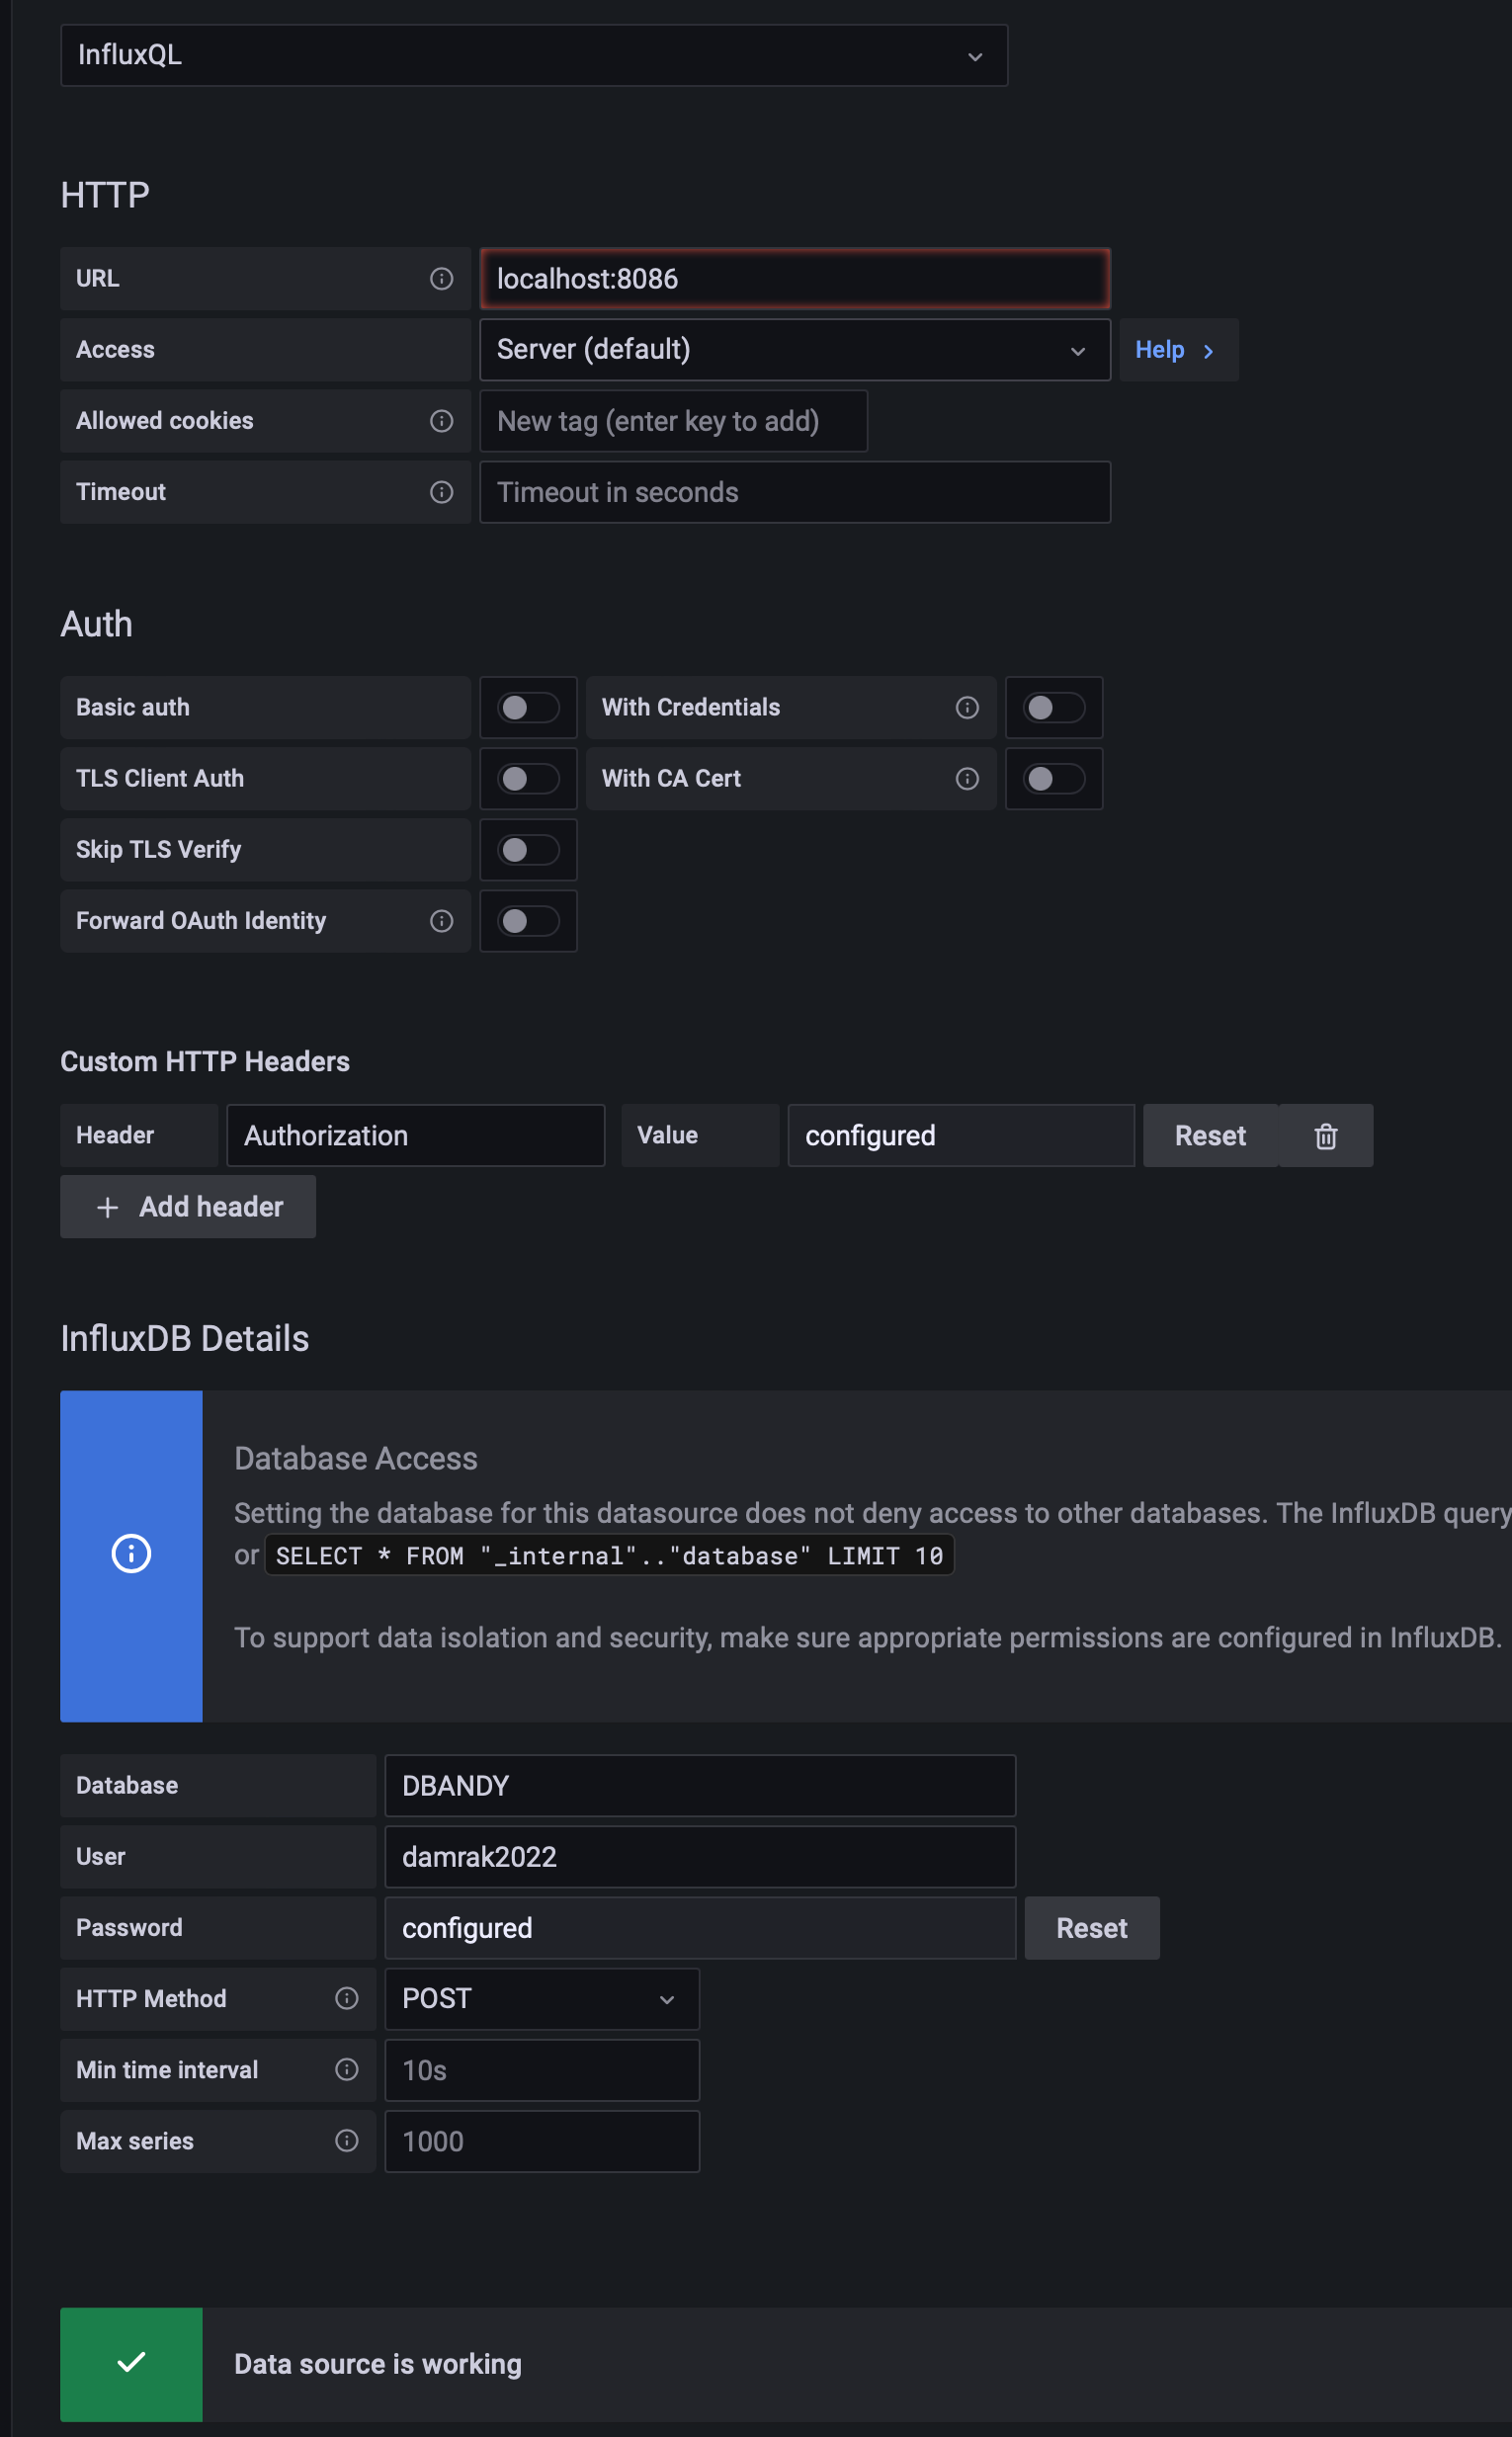Open the Access Server (default) dropdown

pos(795,350)
